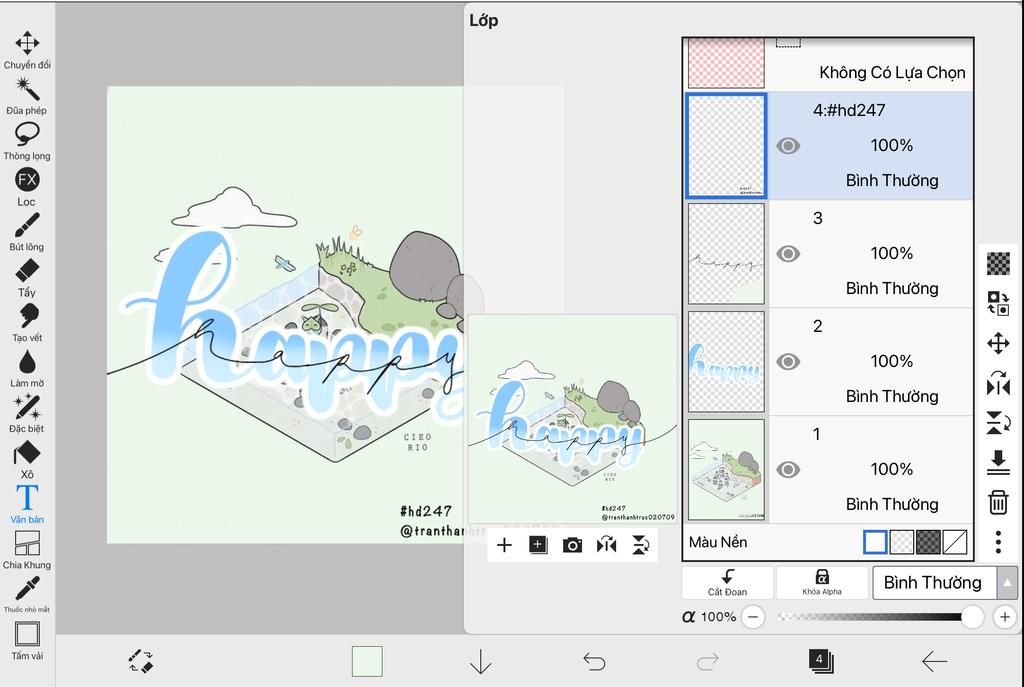Select the Bút lông brush tool

pyautogui.click(x=27, y=232)
